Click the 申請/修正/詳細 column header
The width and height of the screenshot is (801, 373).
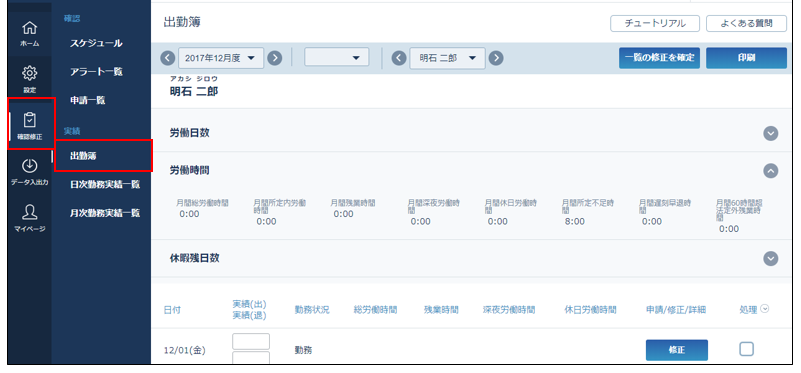coord(676,310)
